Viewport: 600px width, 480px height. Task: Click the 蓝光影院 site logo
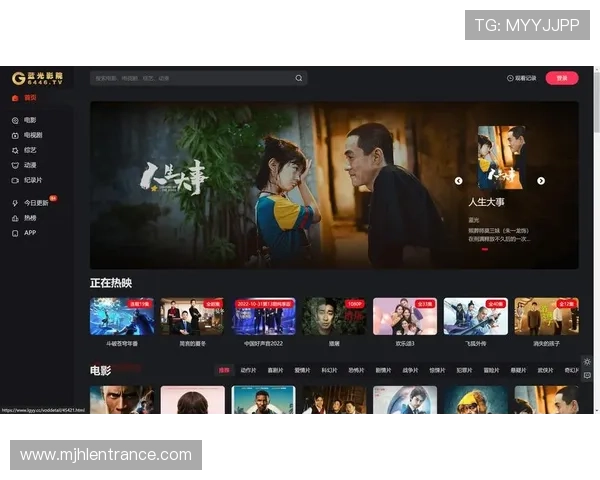click(37, 78)
